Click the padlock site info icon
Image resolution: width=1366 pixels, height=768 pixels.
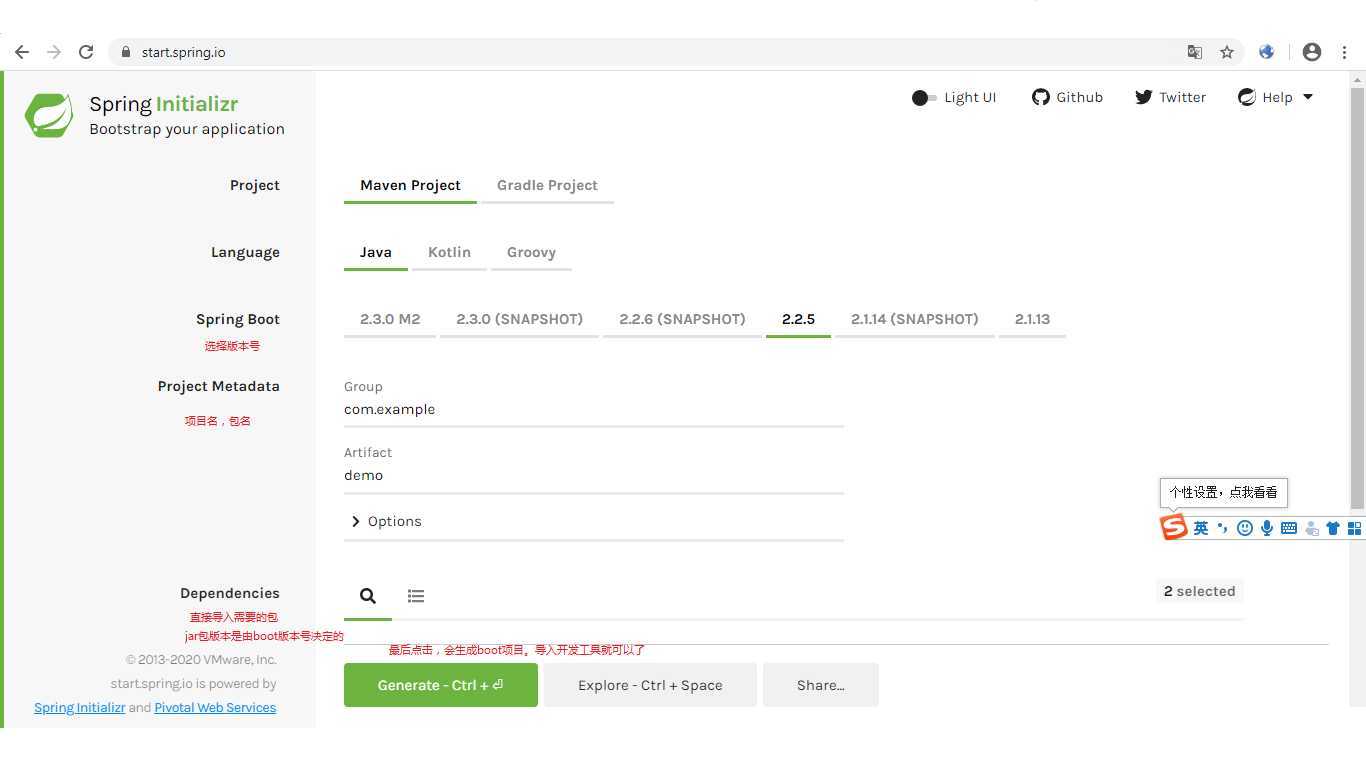(x=125, y=52)
